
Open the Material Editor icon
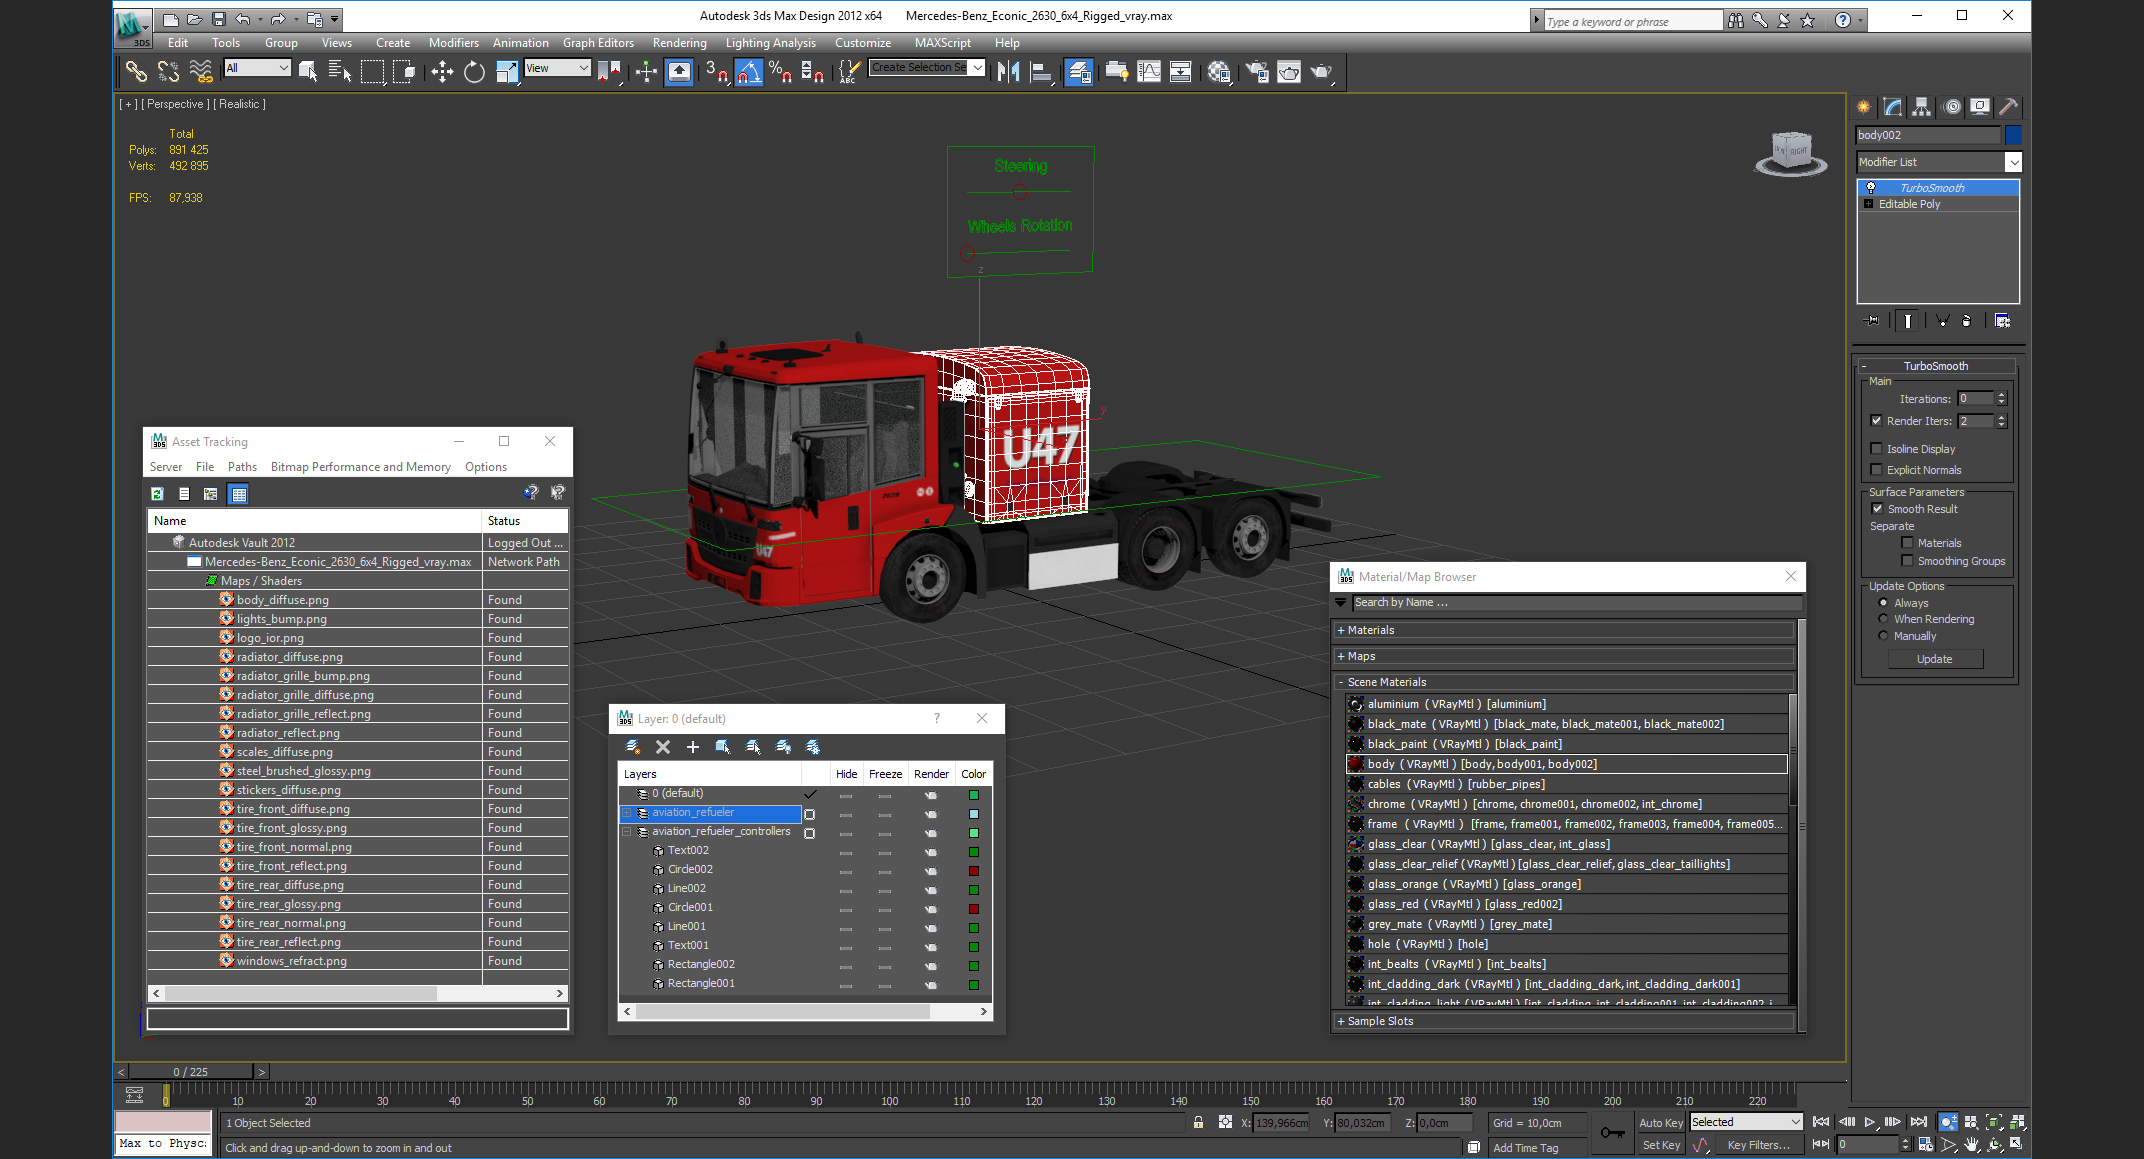click(1218, 71)
